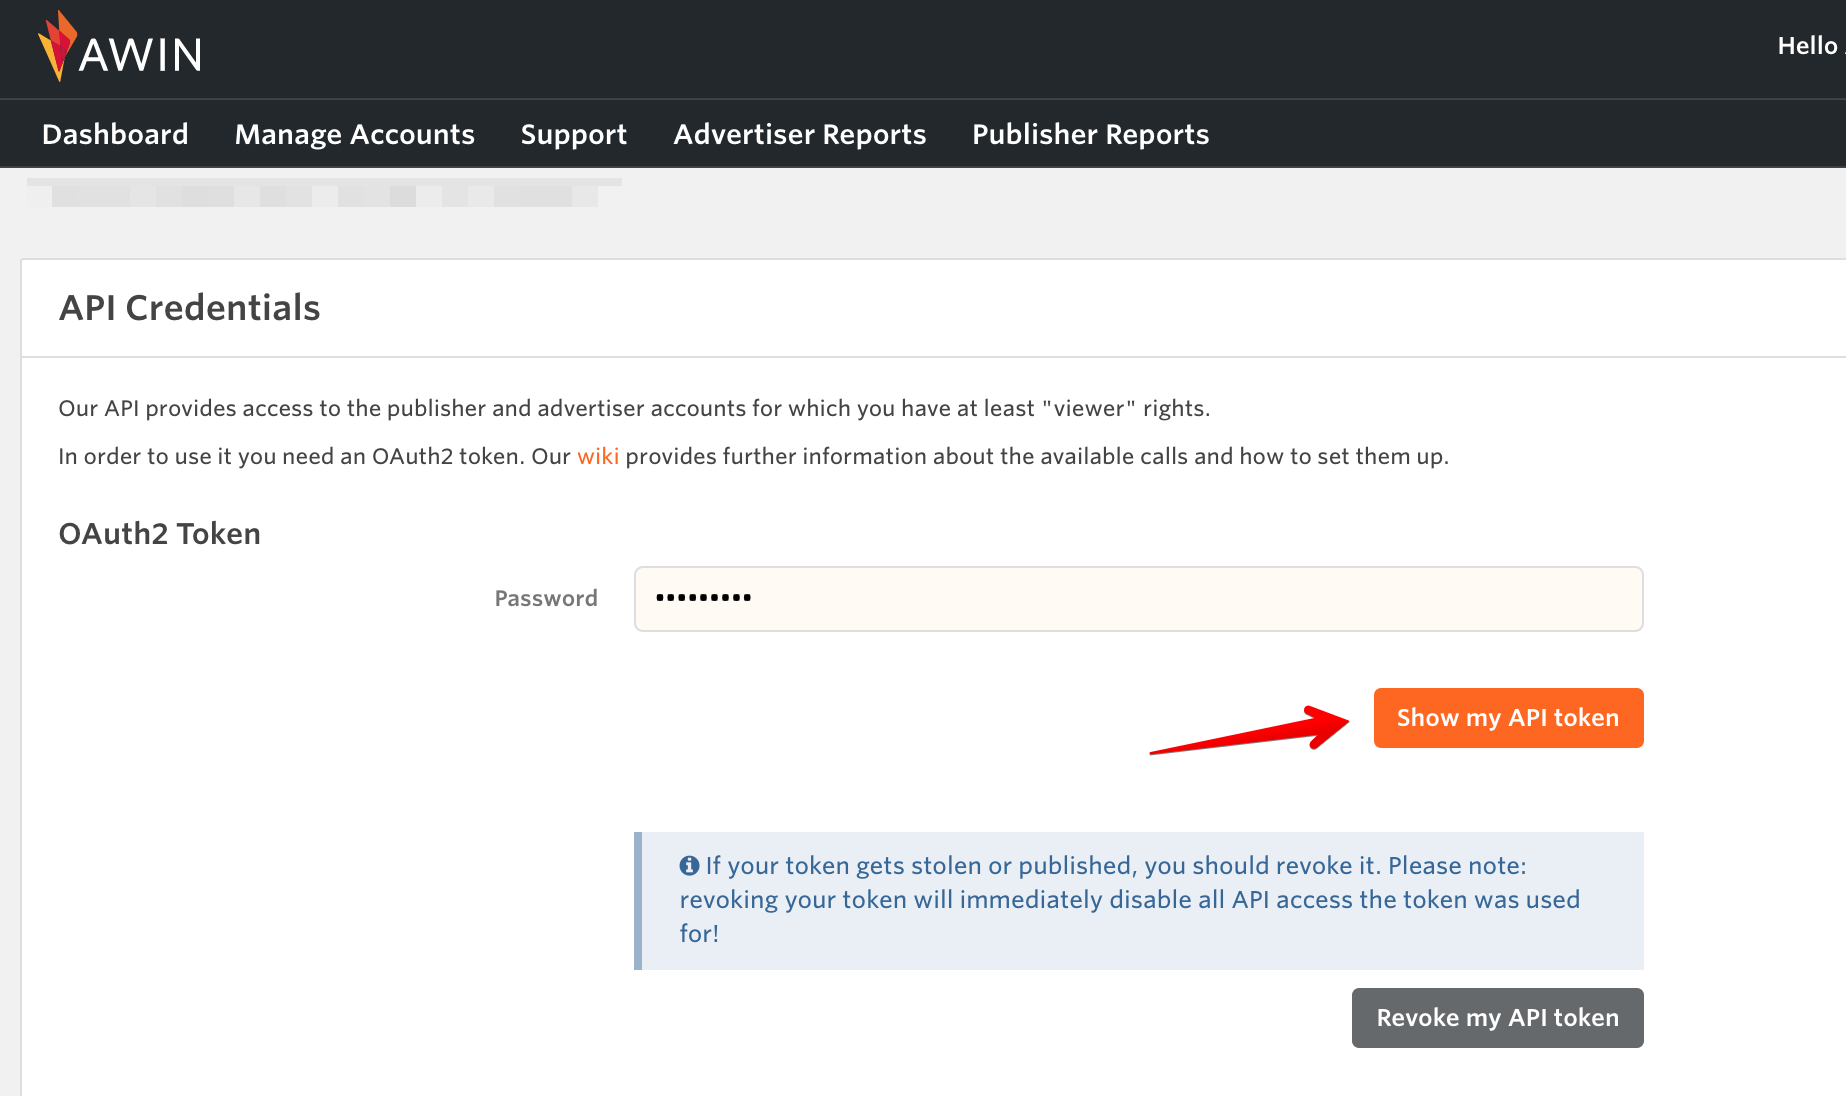The image size is (1846, 1096).
Task: Select Publisher Reports in the navigation
Action: pyautogui.click(x=1090, y=133)
